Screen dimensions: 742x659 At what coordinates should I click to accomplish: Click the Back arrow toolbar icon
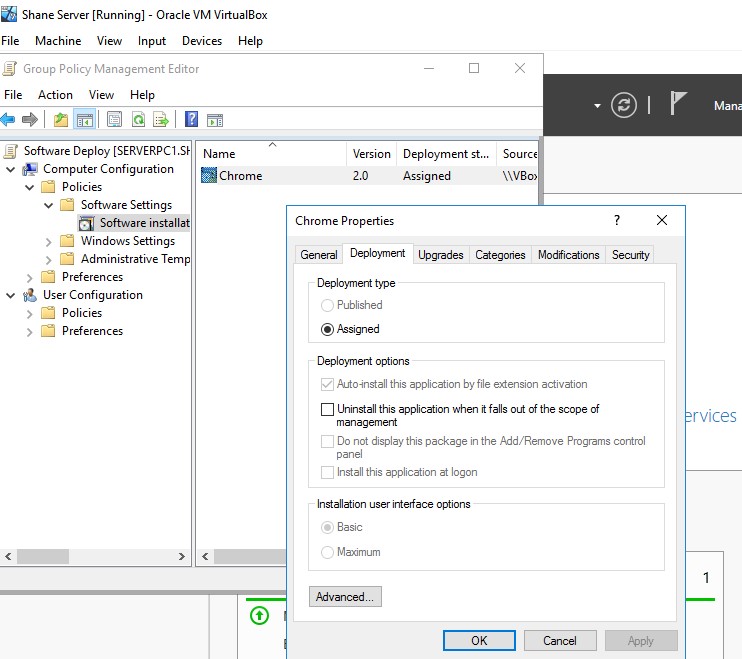coord(8,119)
